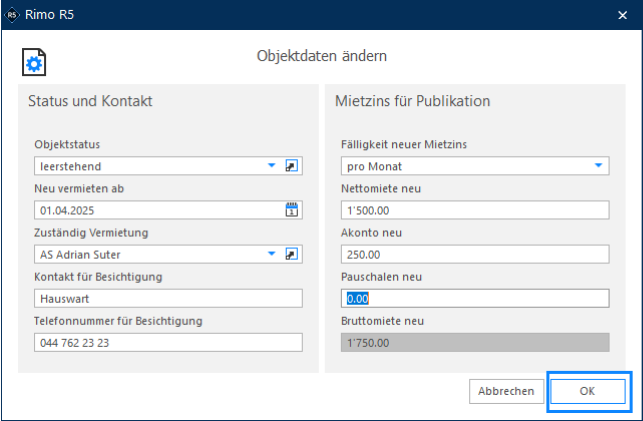Viewport: 643px width, 421px height.
Task: Click the Telefonnummer für Besichtigung field
Action: point(169,343)
